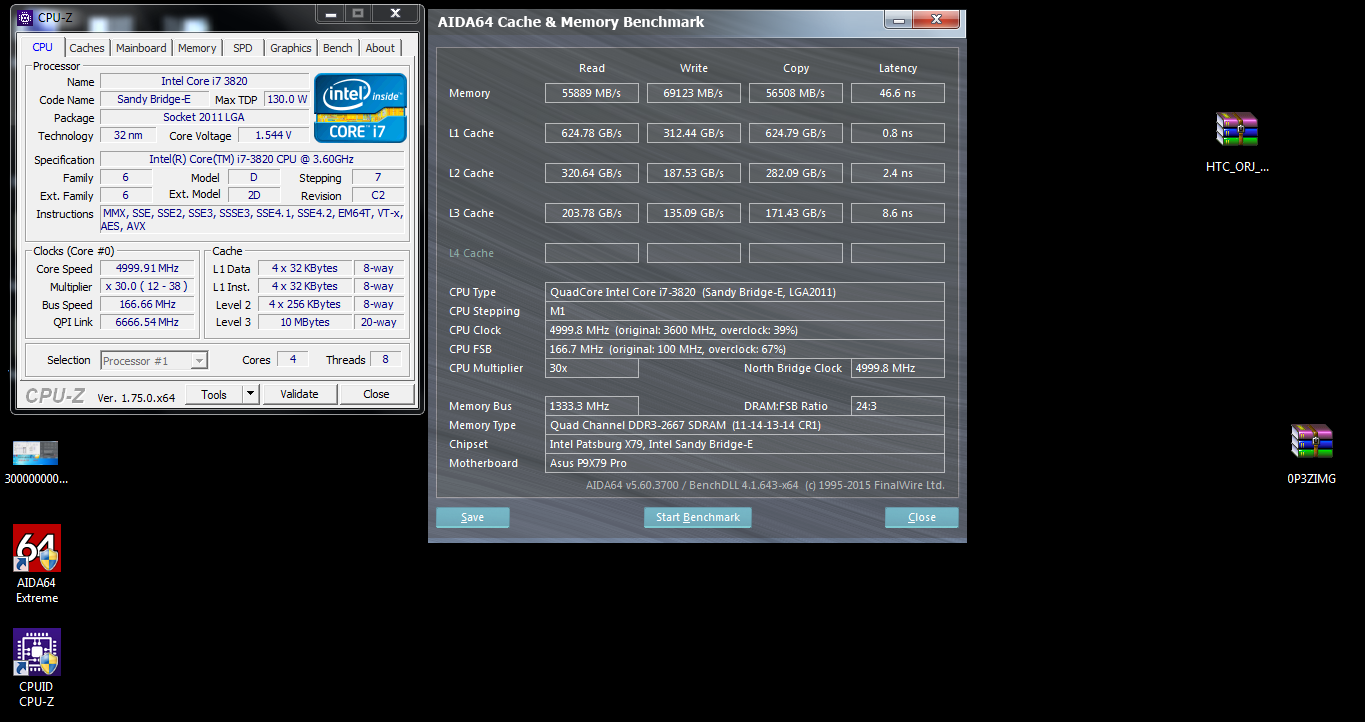Viewport: 1365px width, 722px height.
Task: Minimize the AIDA64 benchmark window
Action: click(897, 18)
